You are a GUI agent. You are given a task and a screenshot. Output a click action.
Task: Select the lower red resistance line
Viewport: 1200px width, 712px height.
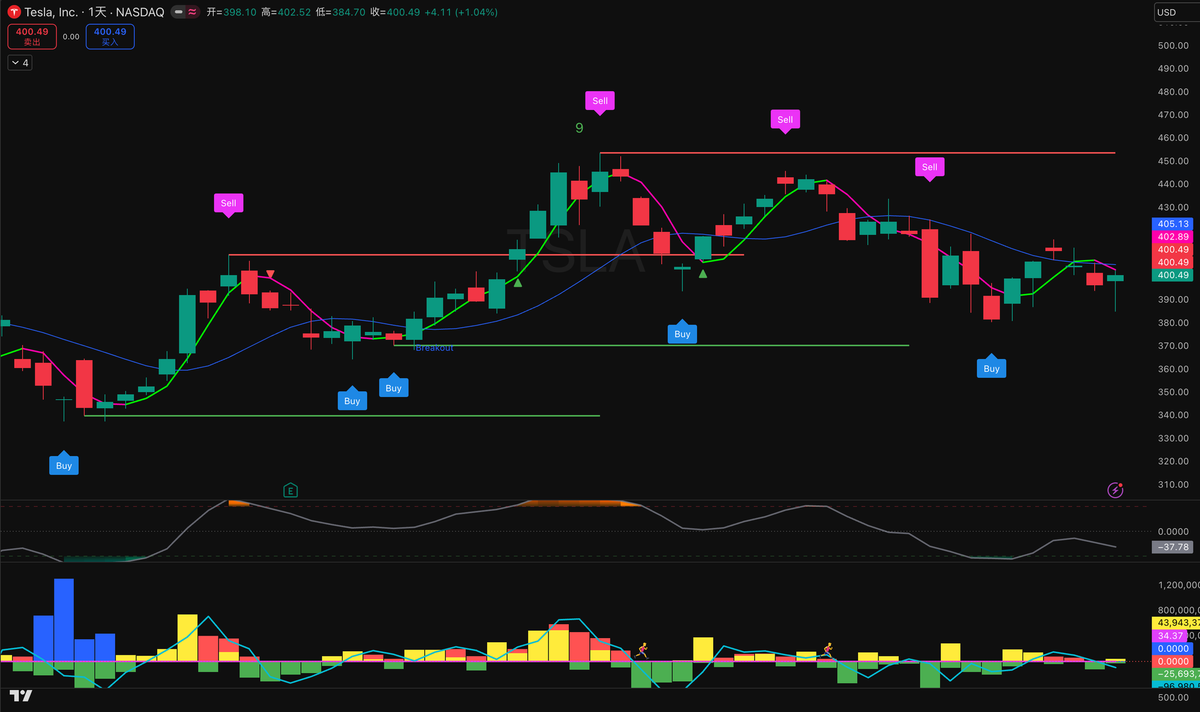click(486, 255)
